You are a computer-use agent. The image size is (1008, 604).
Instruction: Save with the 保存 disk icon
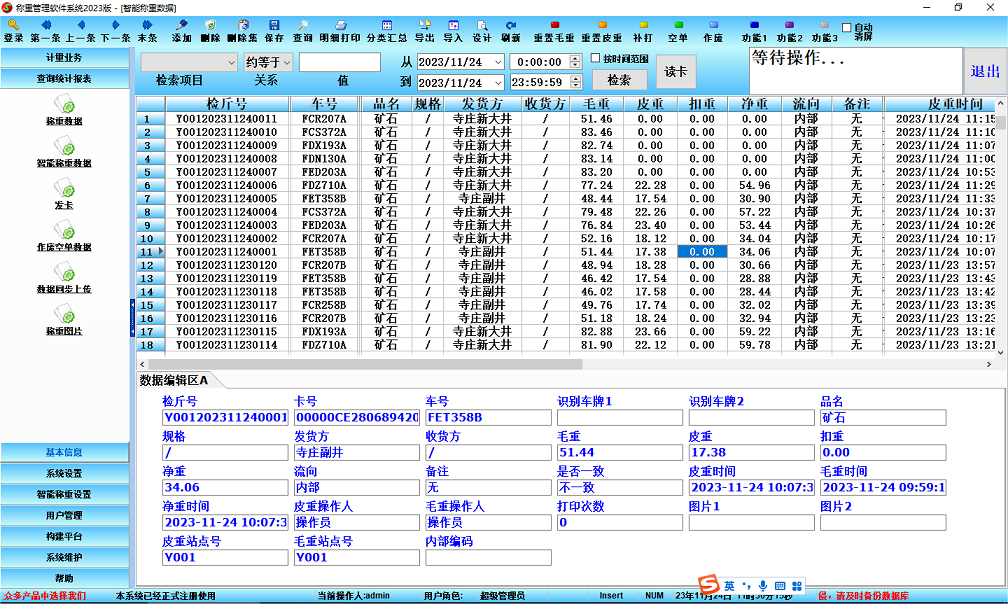[x=274, y=31]
